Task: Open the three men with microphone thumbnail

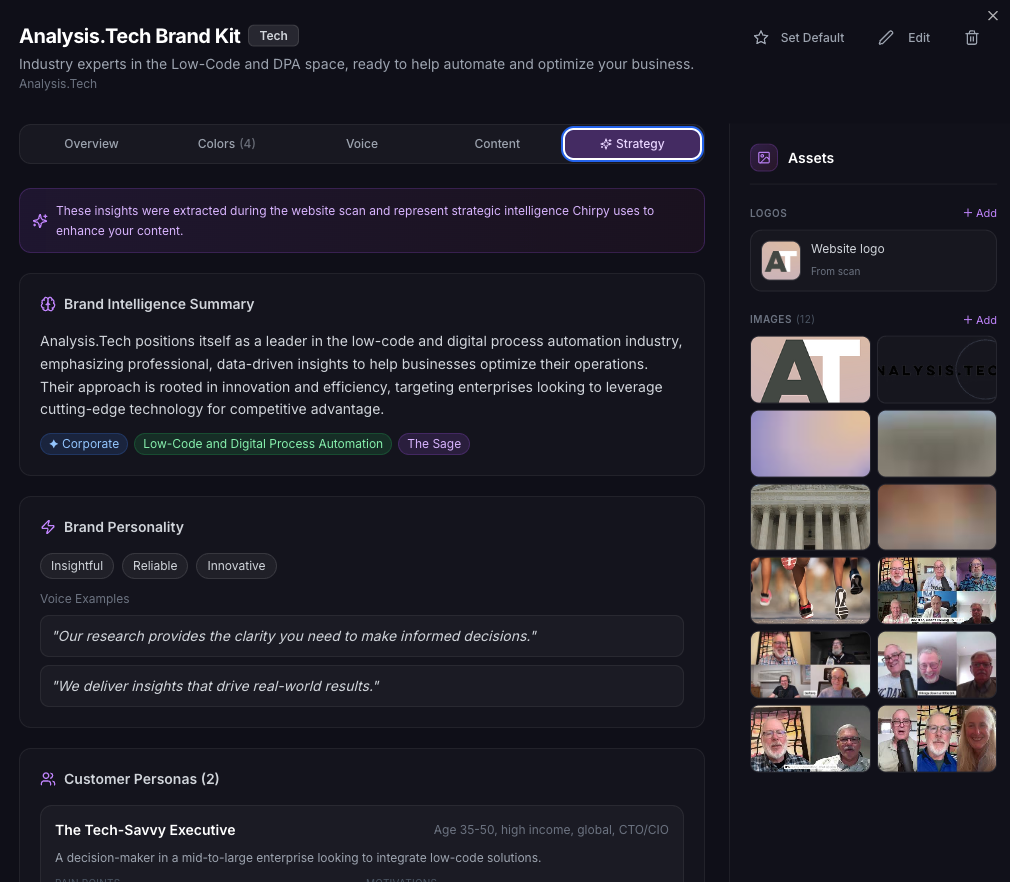Action: point(937,665)
